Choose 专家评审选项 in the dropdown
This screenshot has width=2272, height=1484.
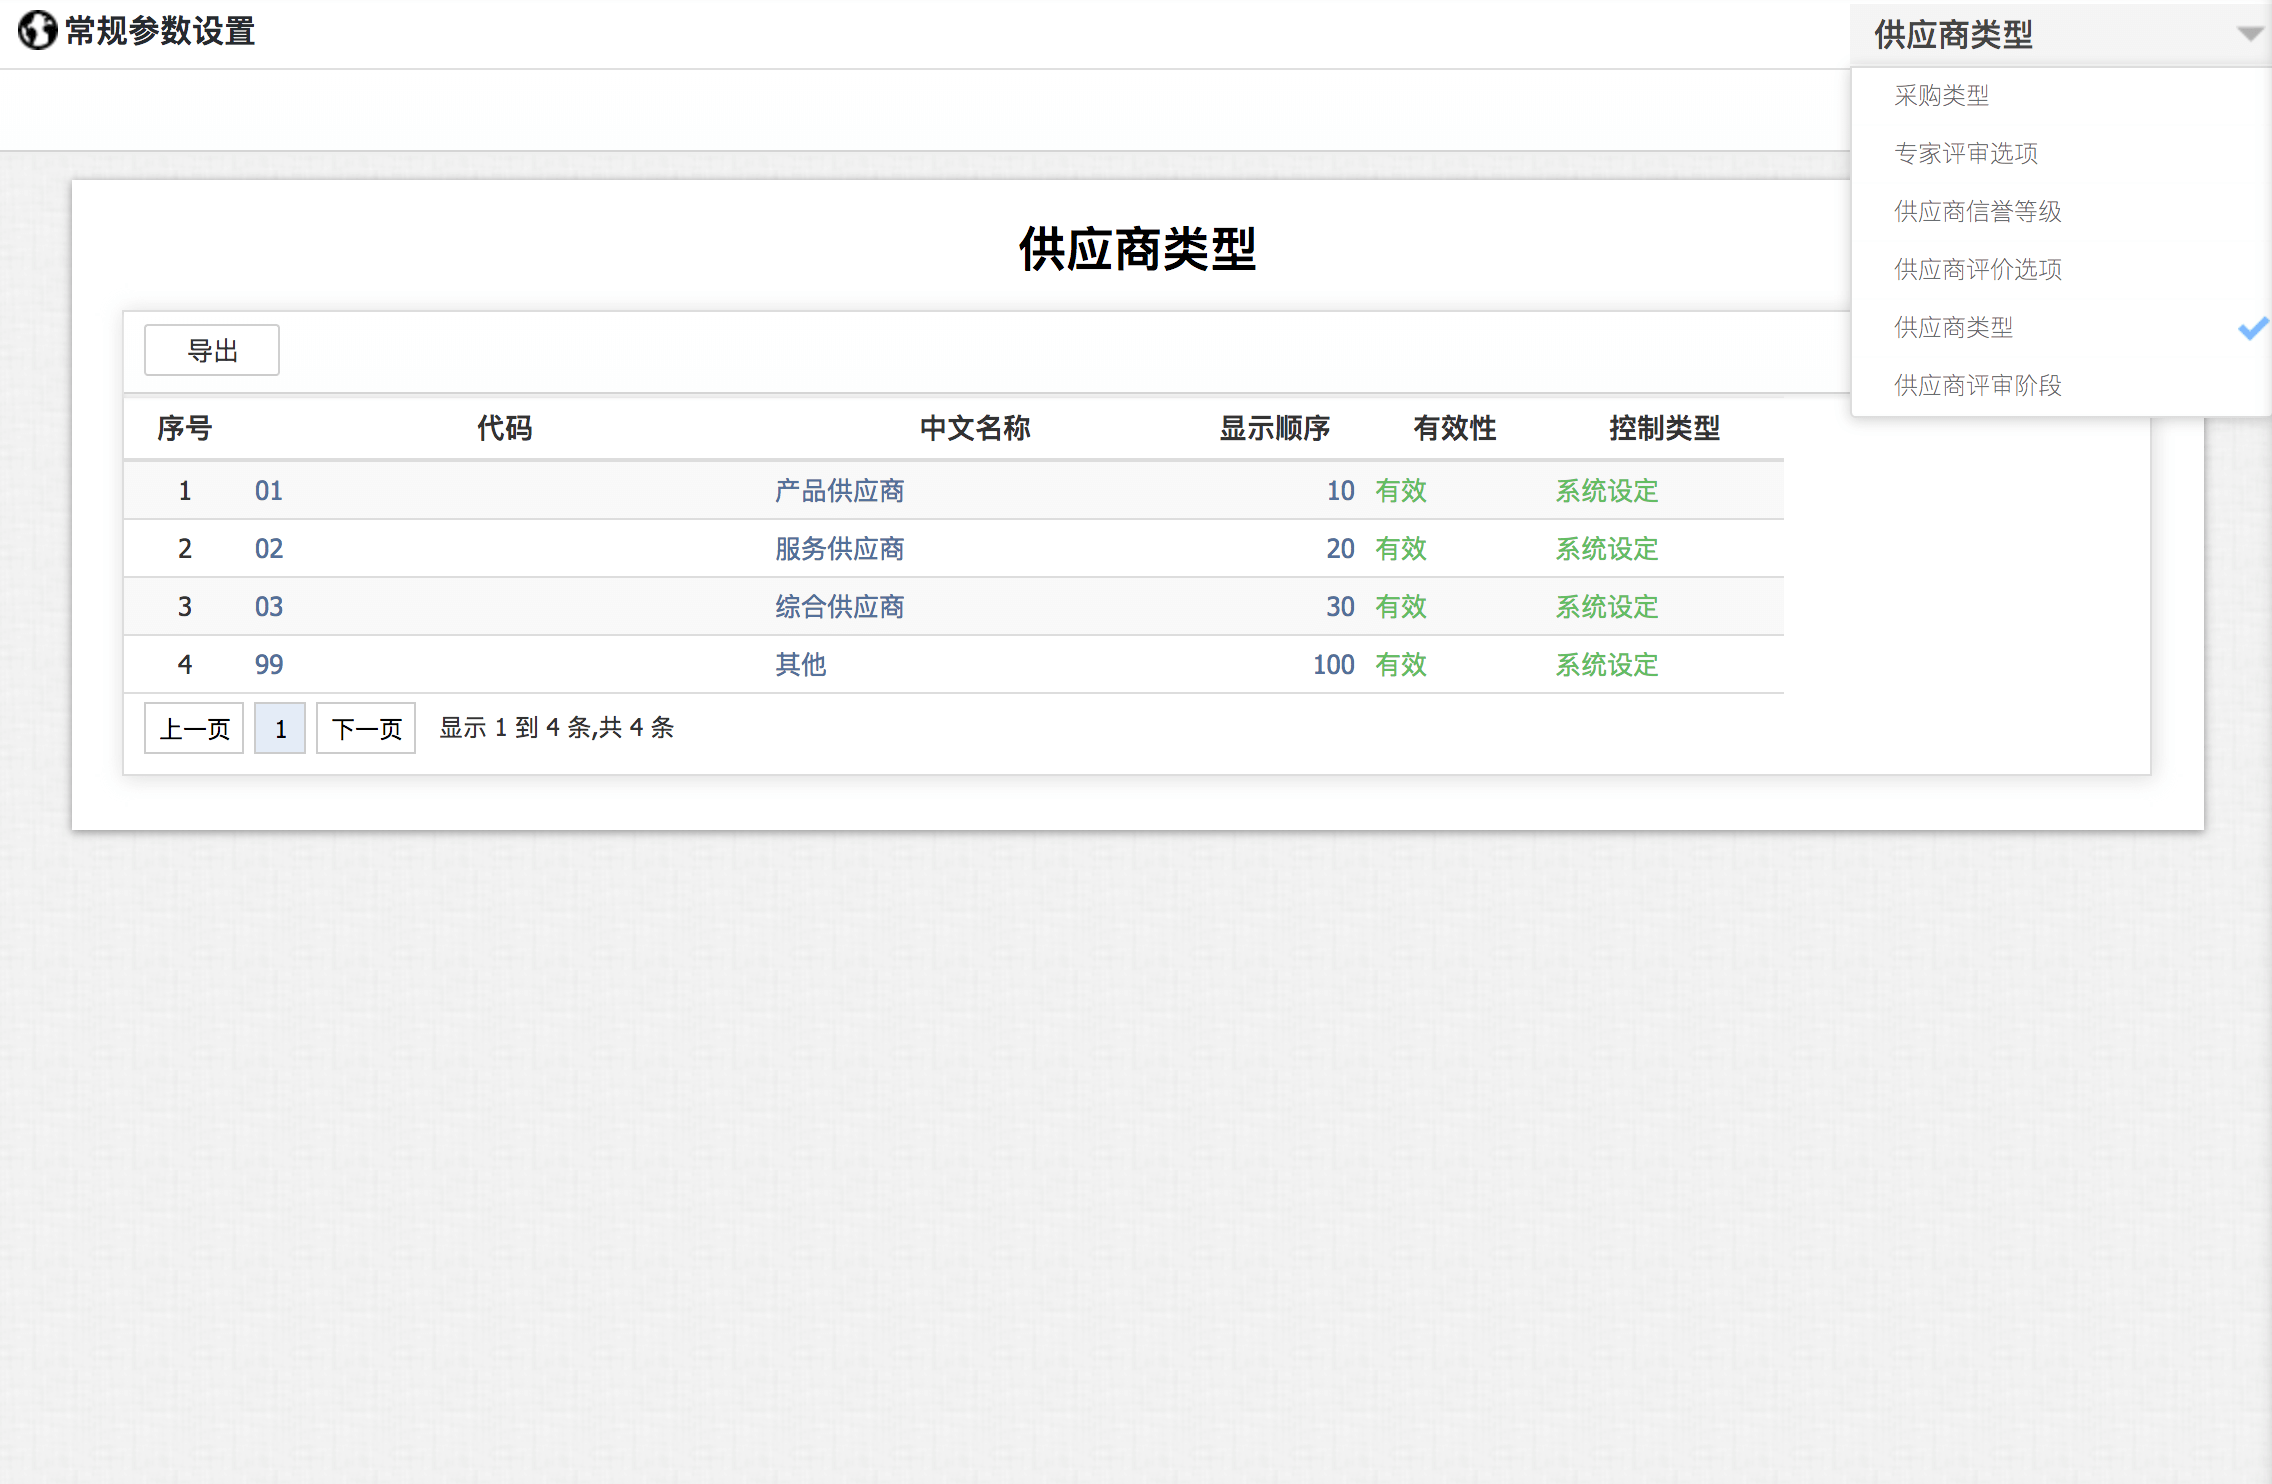pos(1965,154)
